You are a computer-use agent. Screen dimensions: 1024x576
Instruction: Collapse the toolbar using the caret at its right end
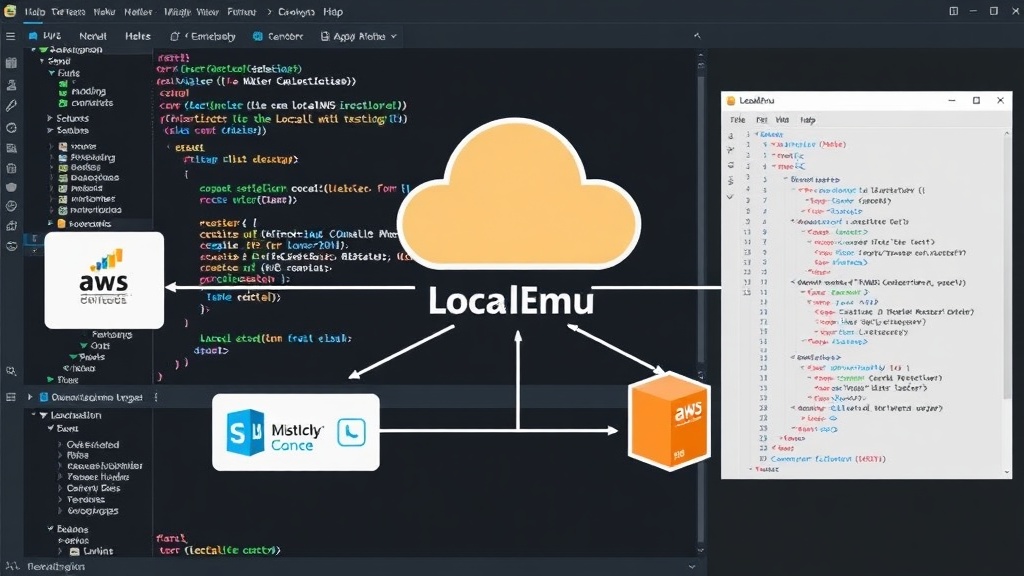[x=697, y=36]
